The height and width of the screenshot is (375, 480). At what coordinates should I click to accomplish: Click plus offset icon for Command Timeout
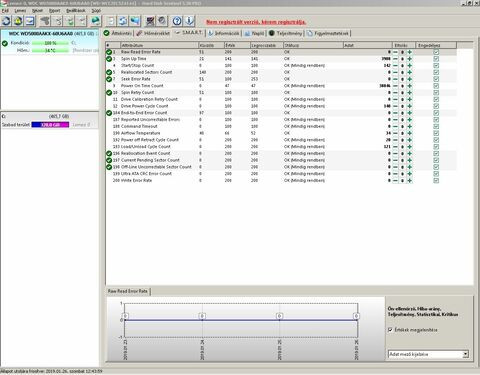[410, 126]
